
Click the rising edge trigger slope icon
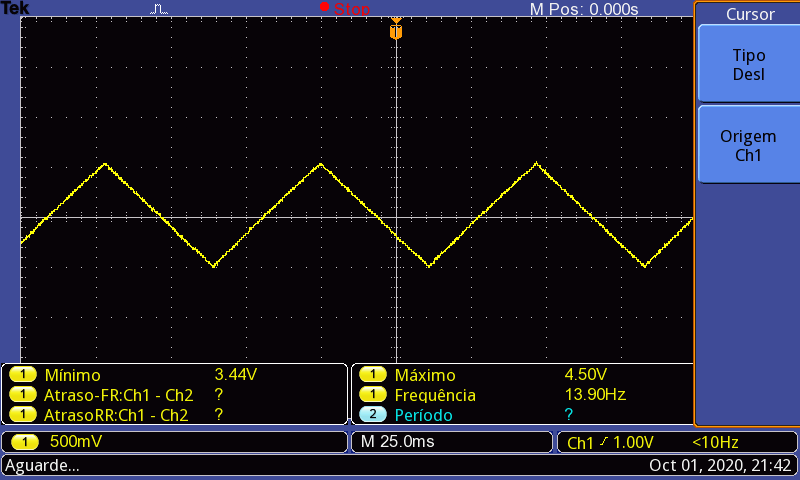(604, 442)
